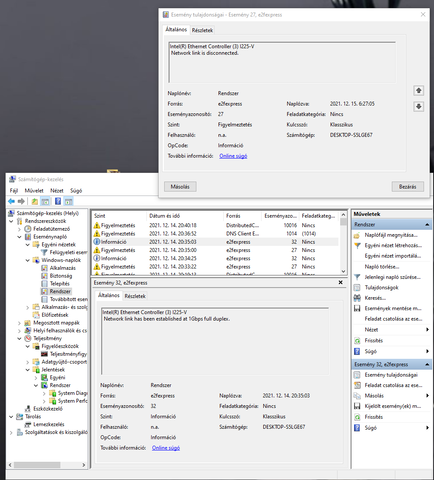Expand Alkalmazás- és szolgáltatásnaplók node

tap(28, 307)
